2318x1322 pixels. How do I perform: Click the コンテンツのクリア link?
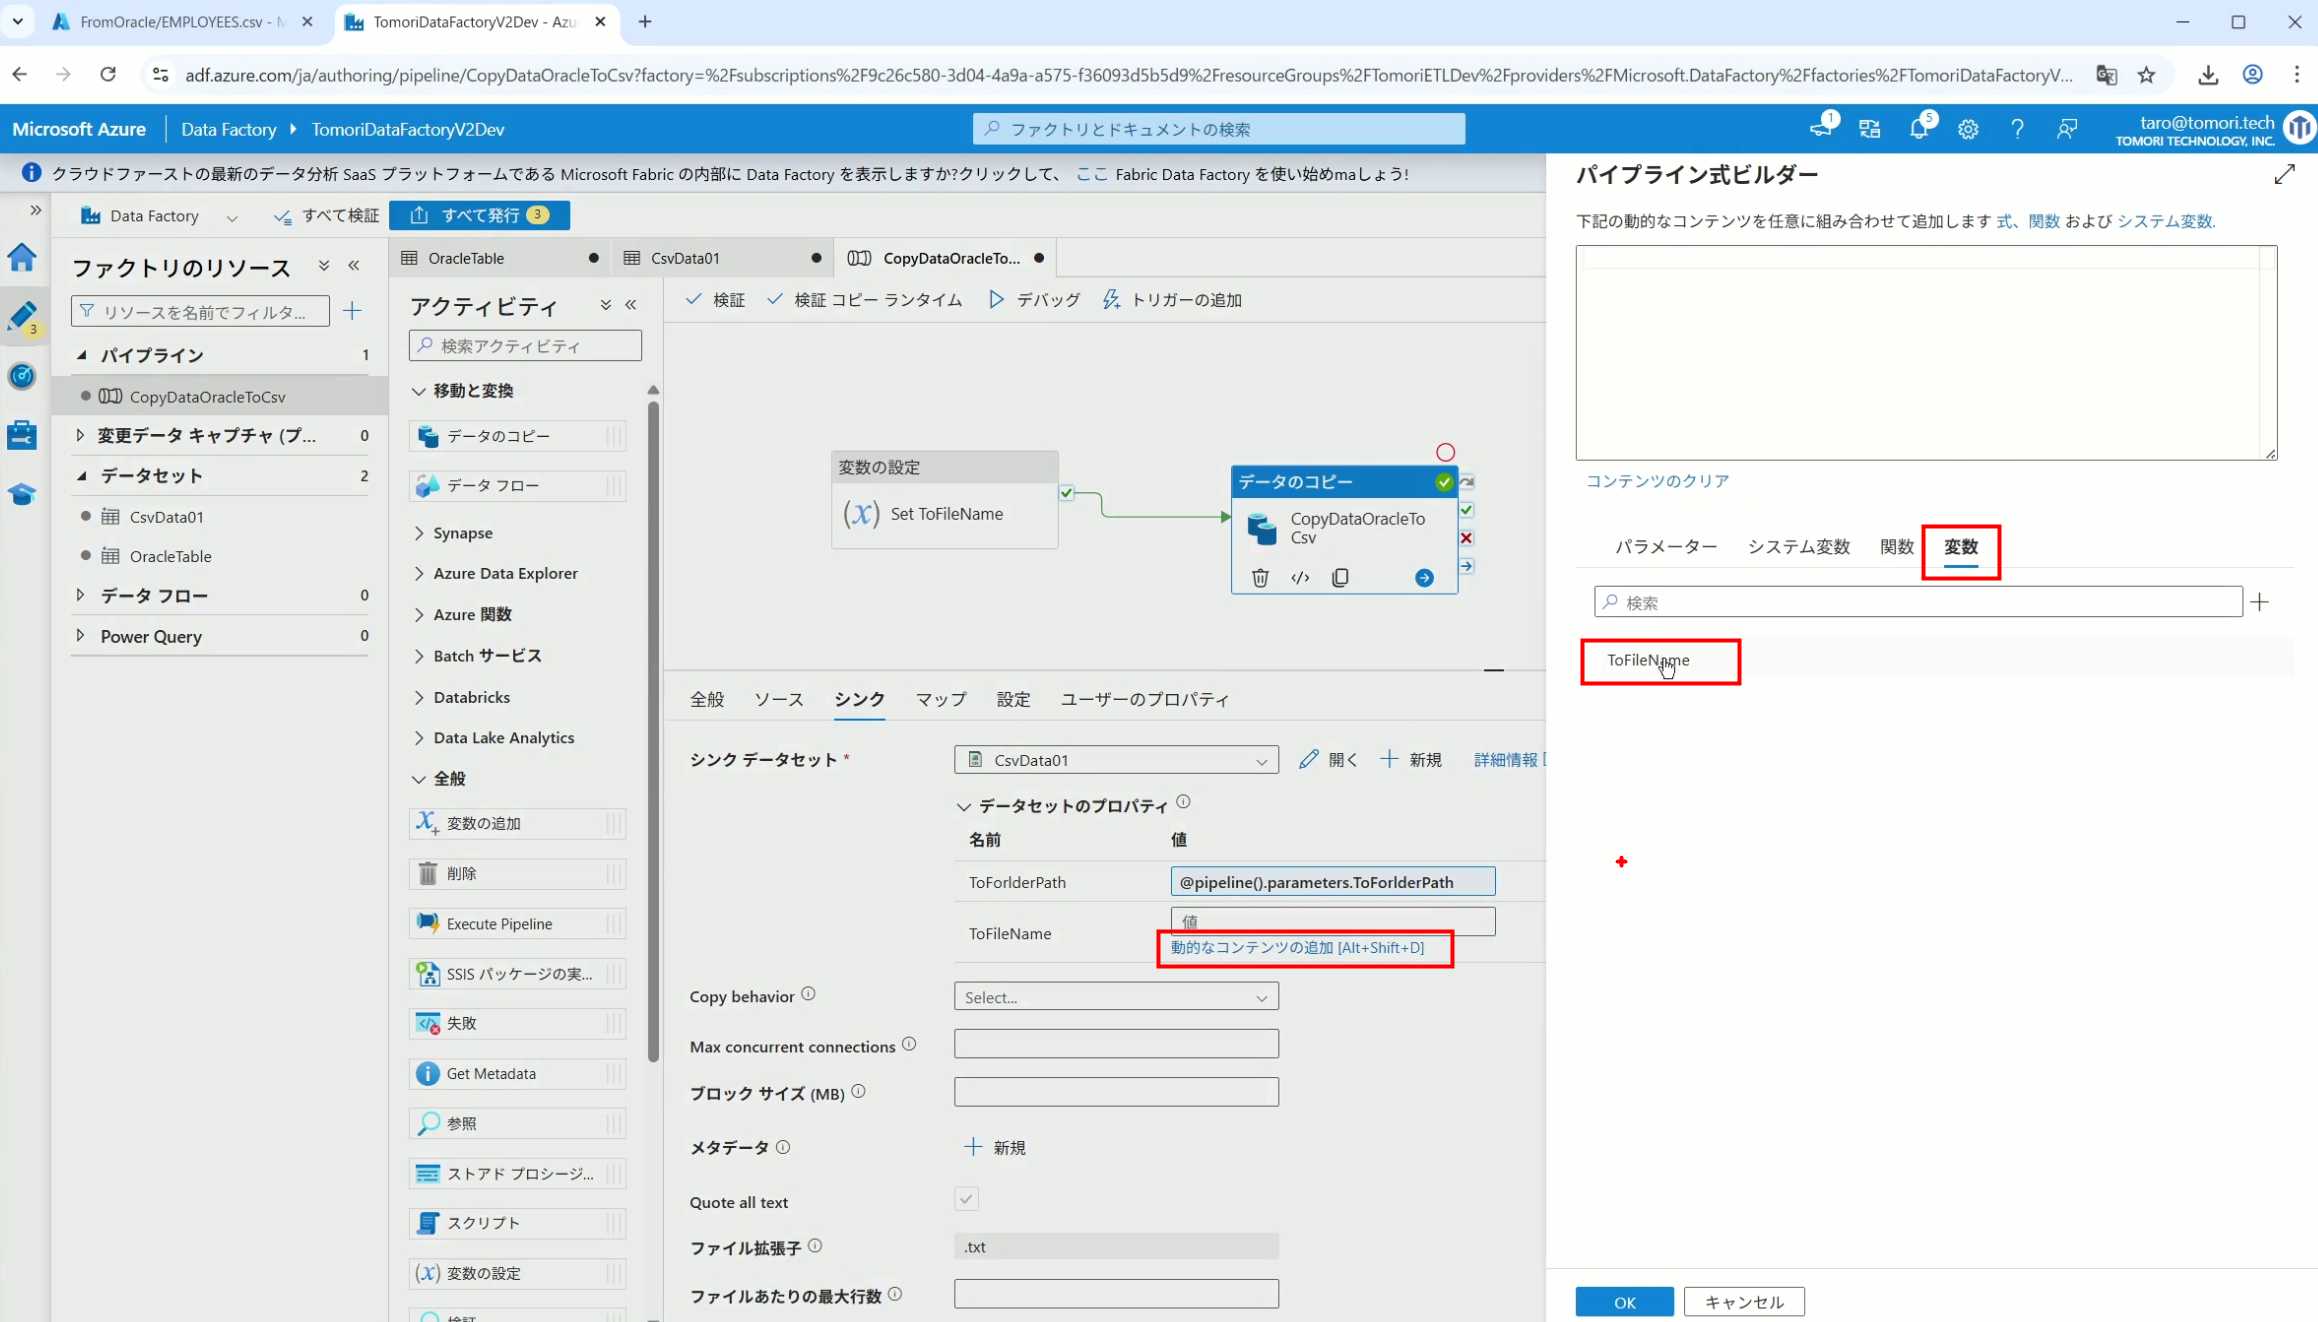(1657, 481)
